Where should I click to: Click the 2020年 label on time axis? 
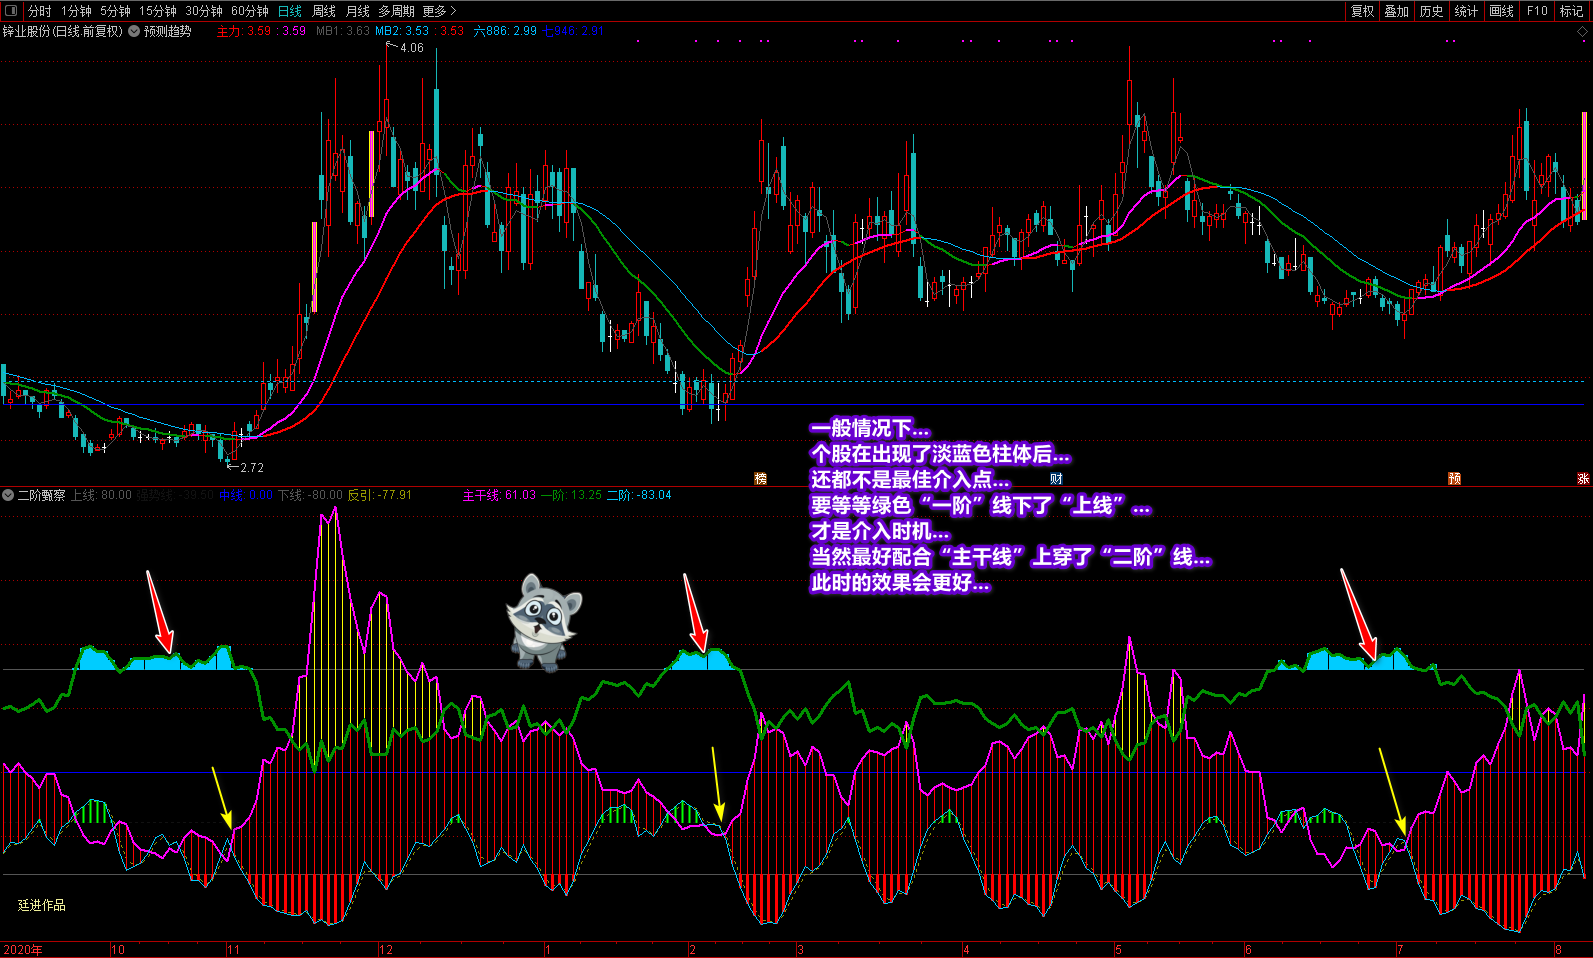click(23, 949)
